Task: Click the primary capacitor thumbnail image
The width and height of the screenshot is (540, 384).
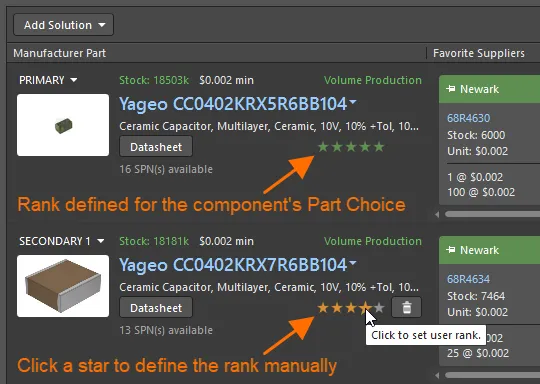Action: [63, 125]
